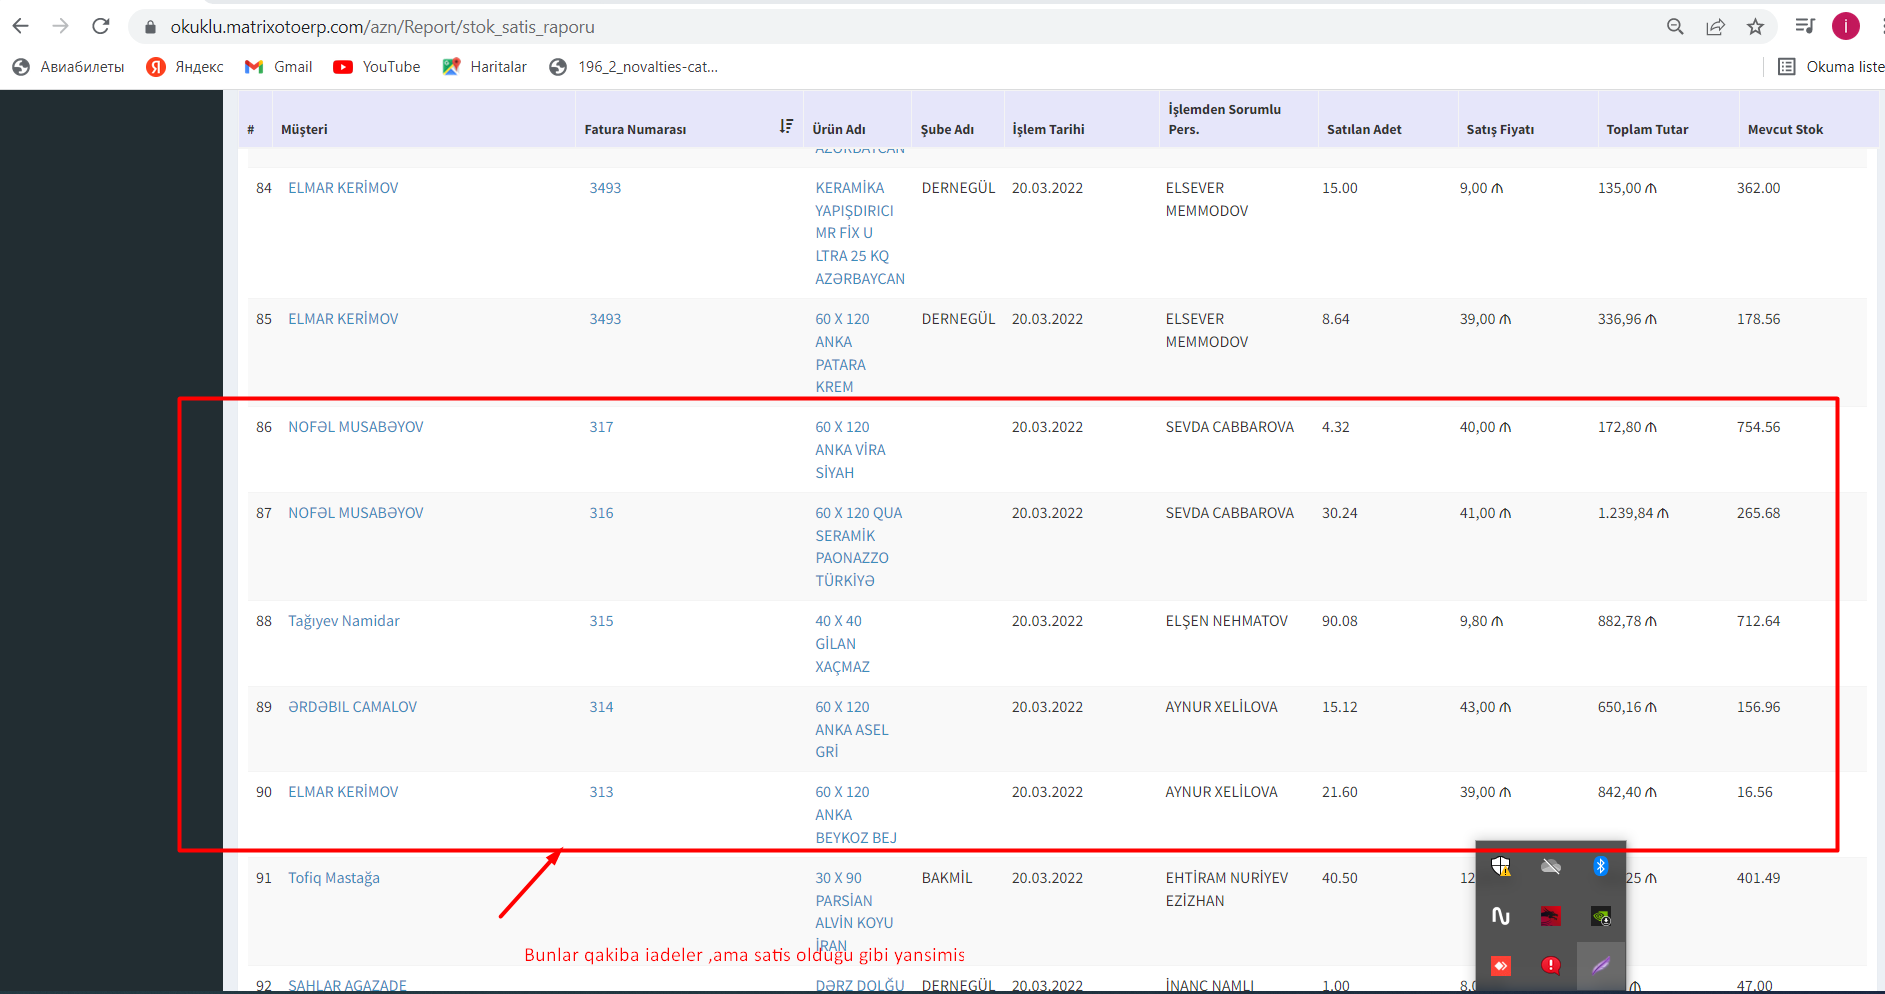Click the address bar URL
Image resolution: width=1885 pixels, height=994 pixels.
click(x=382, y=27)
